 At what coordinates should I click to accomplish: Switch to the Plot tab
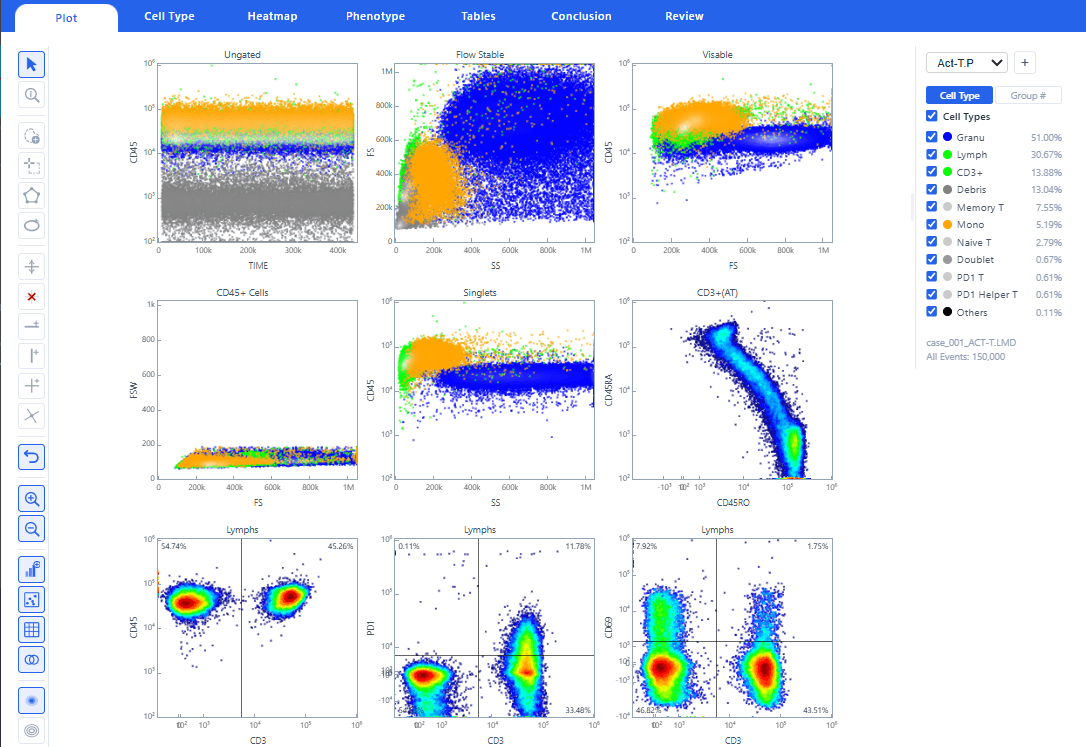[66, 18]
